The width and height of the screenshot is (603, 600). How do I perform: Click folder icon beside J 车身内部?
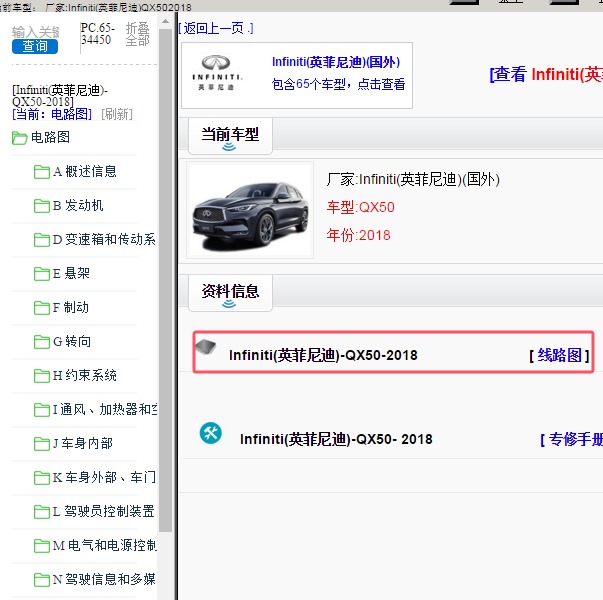(x=42, y=443)
